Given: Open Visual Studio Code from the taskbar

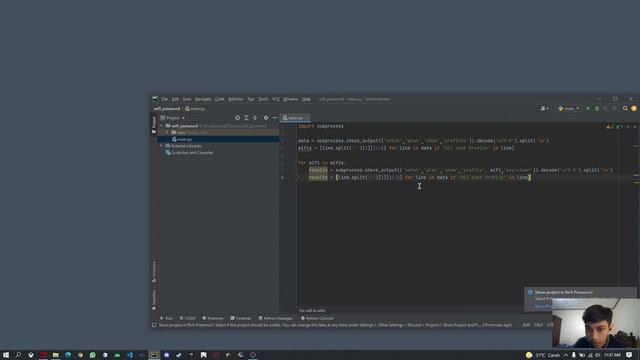Looking at the screenshot, I should tap(129, 355).
